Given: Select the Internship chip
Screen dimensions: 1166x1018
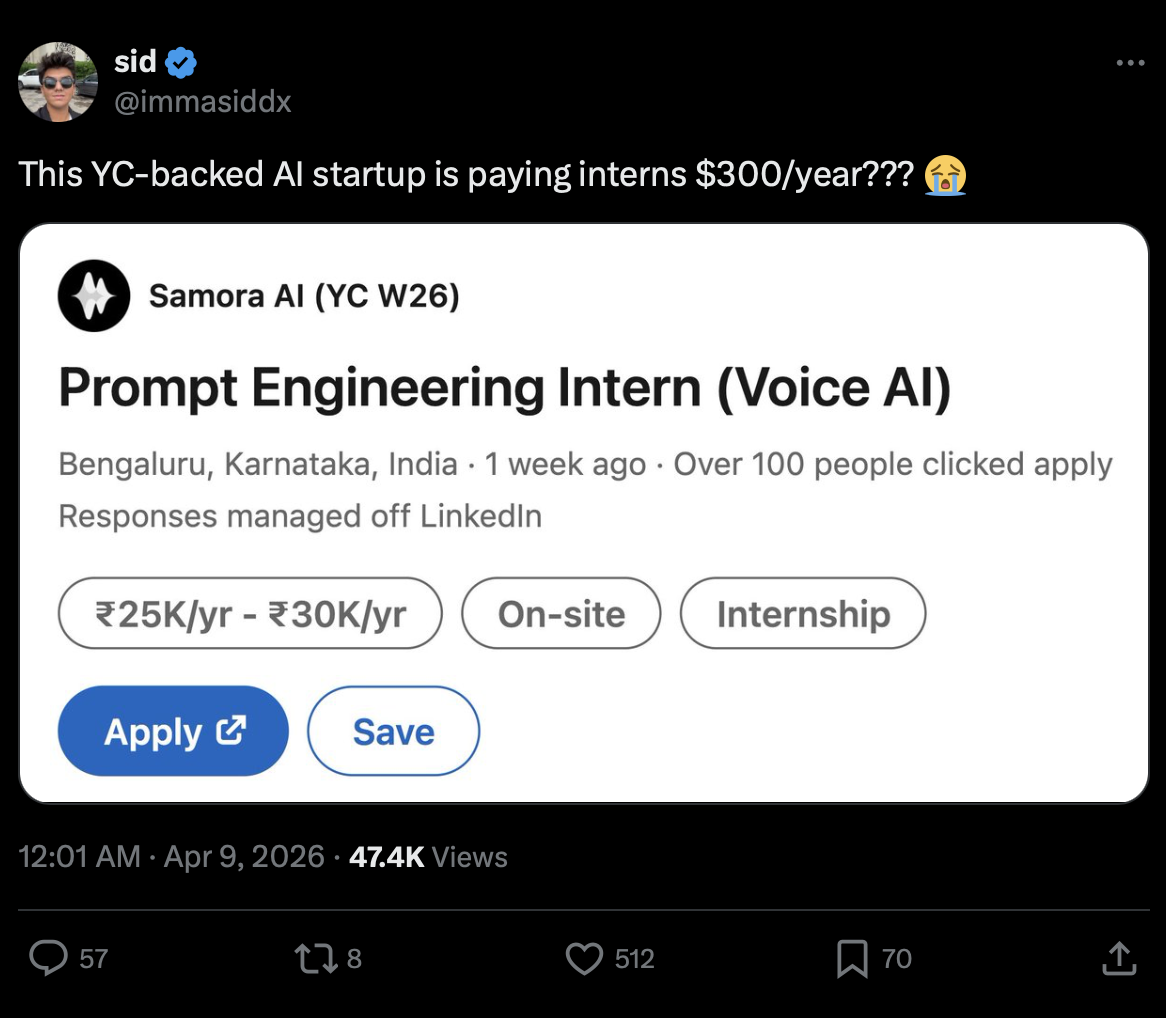Looking at the screenshot, I should point(803,613).
